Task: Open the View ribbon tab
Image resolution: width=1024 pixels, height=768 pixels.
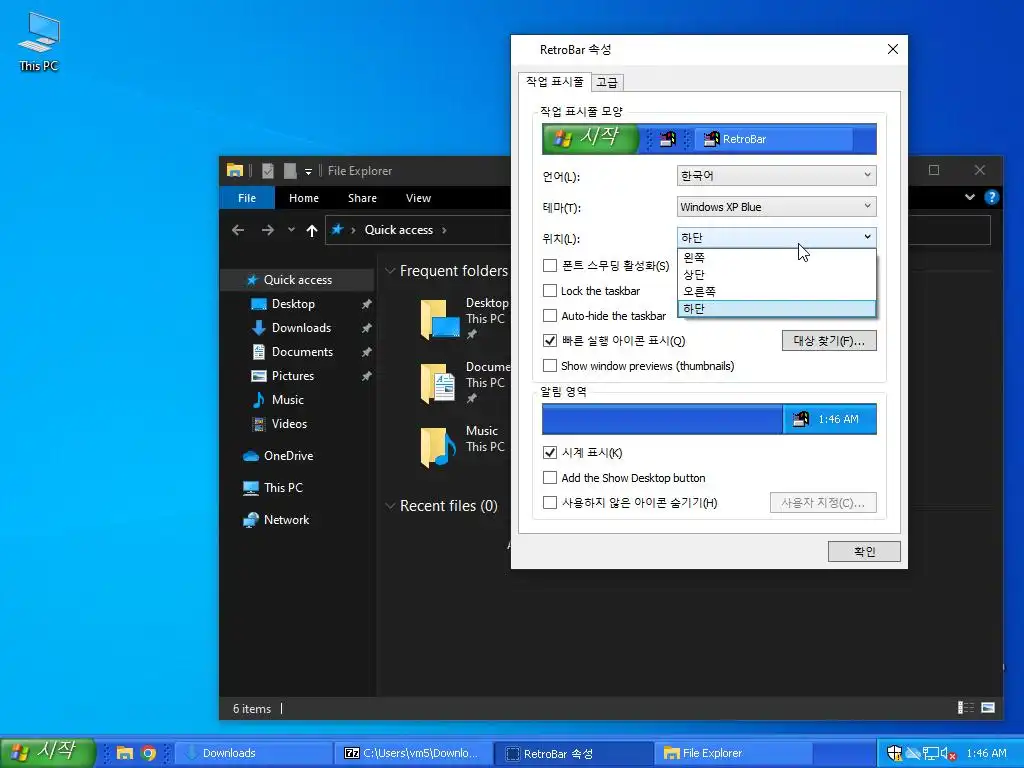Action: tap(418, 198)
